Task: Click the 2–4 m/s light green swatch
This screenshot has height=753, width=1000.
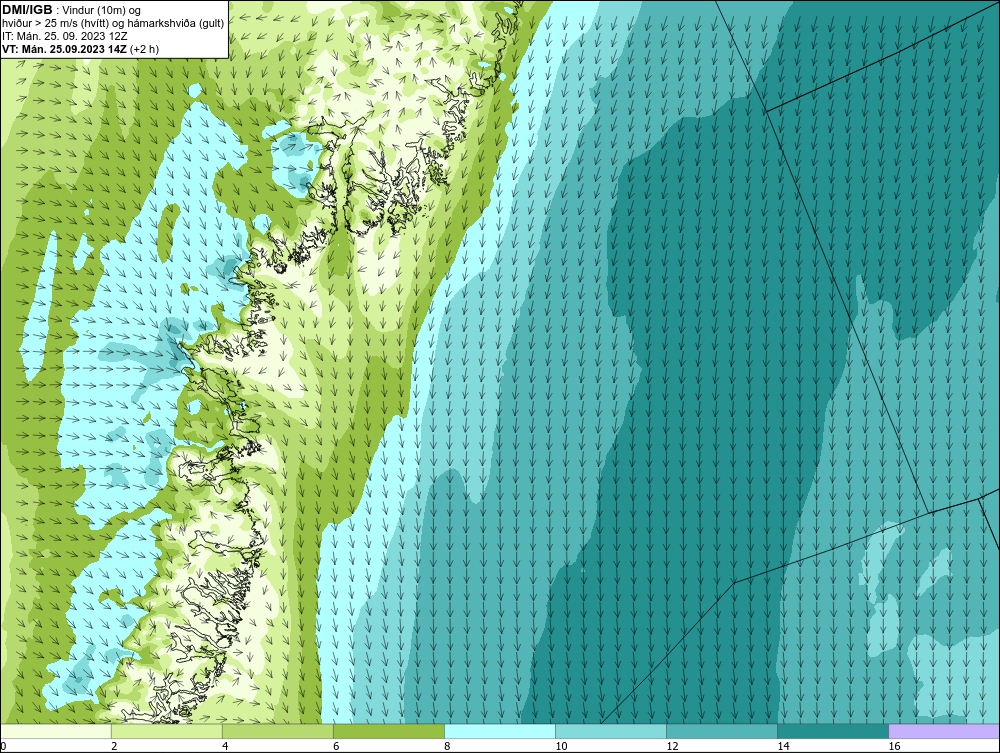Action: (x=166, y=731)
